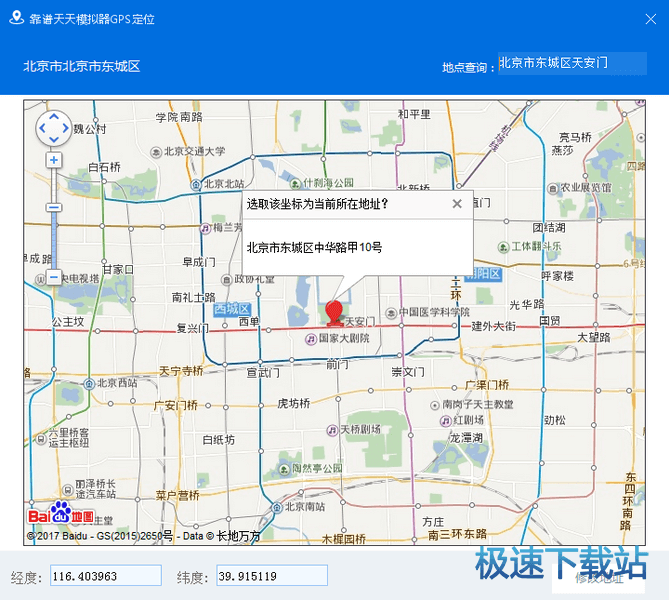Image resolution: width=669 pixels, height=600 pixels.
Task: Click the 龙潭湖 map label
Action: 466,438
